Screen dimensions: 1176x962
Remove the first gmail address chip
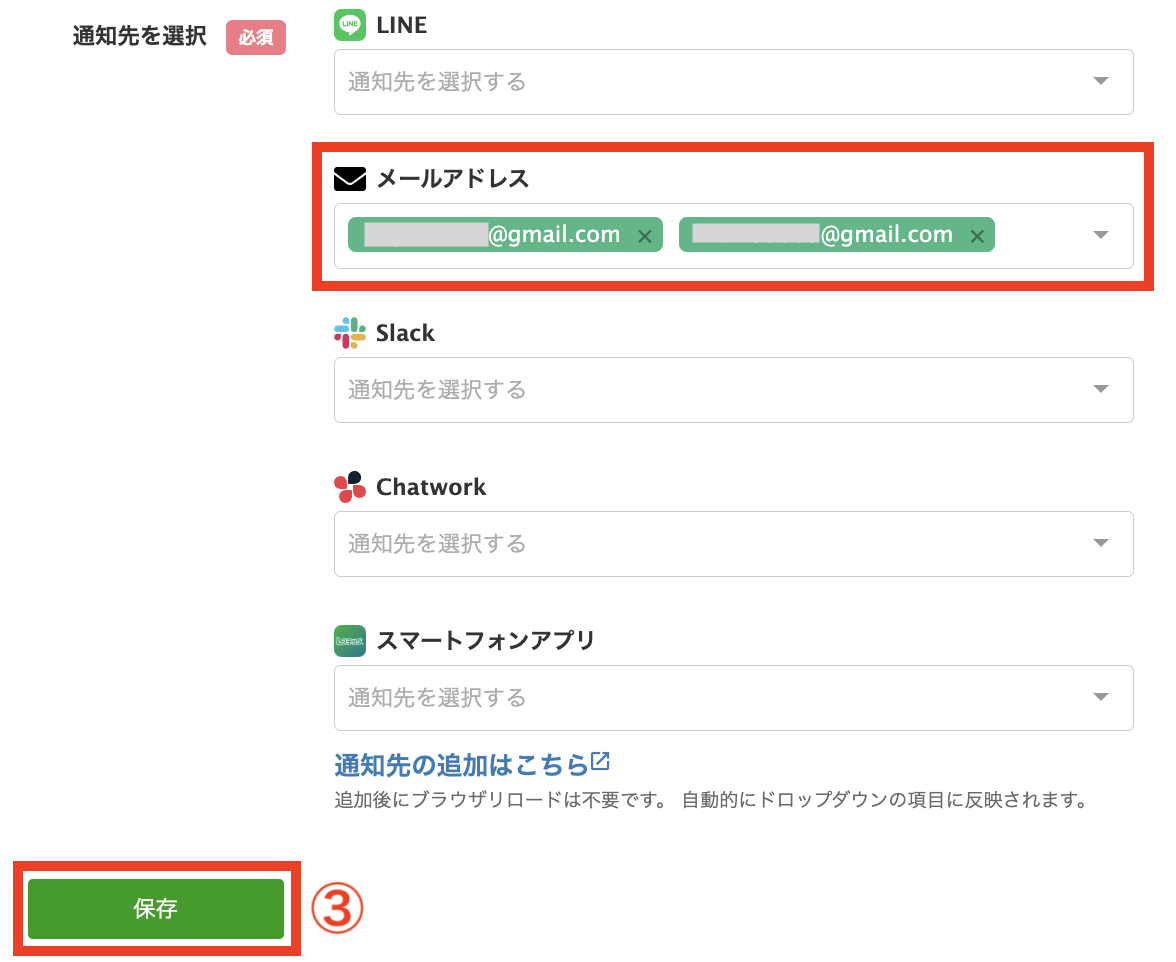(x=646, y=235)
